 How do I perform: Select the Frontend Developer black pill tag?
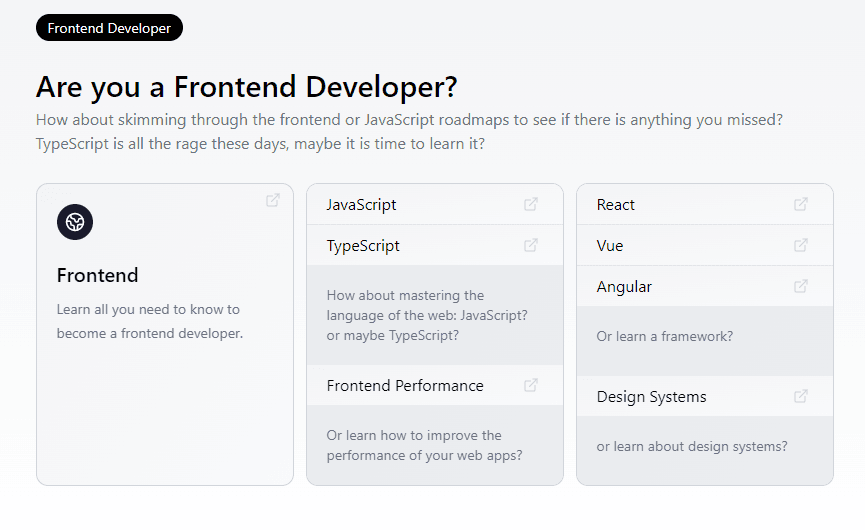click(109, 28)
